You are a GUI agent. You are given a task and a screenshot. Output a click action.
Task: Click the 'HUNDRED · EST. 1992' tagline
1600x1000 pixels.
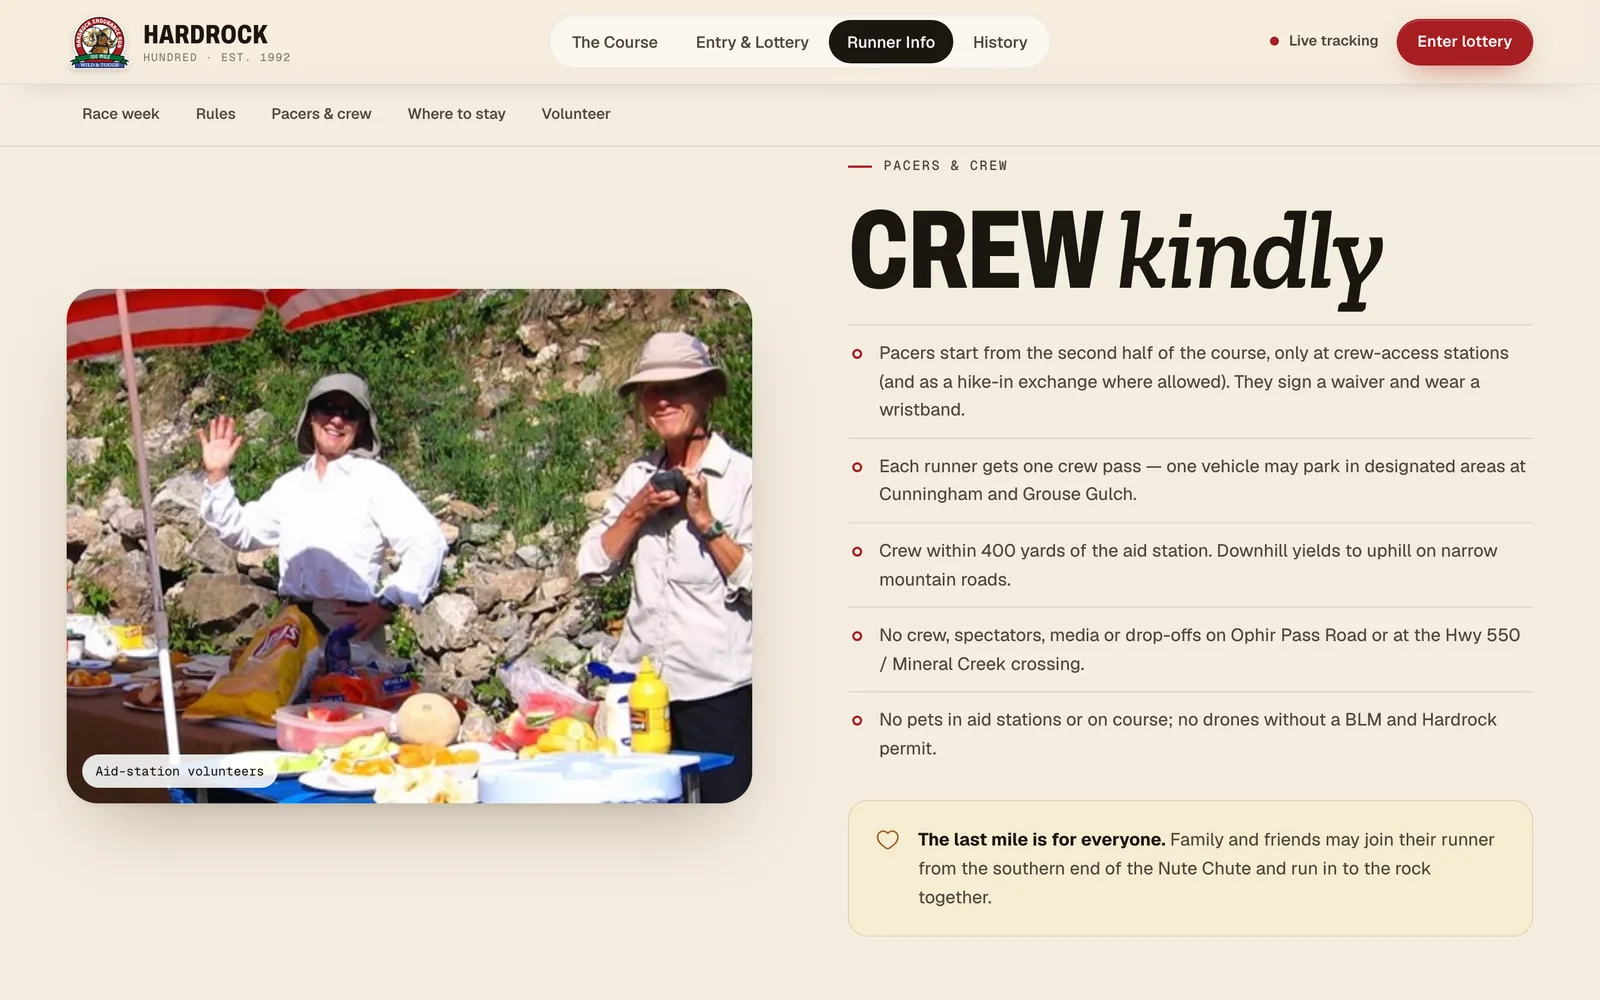217,58
